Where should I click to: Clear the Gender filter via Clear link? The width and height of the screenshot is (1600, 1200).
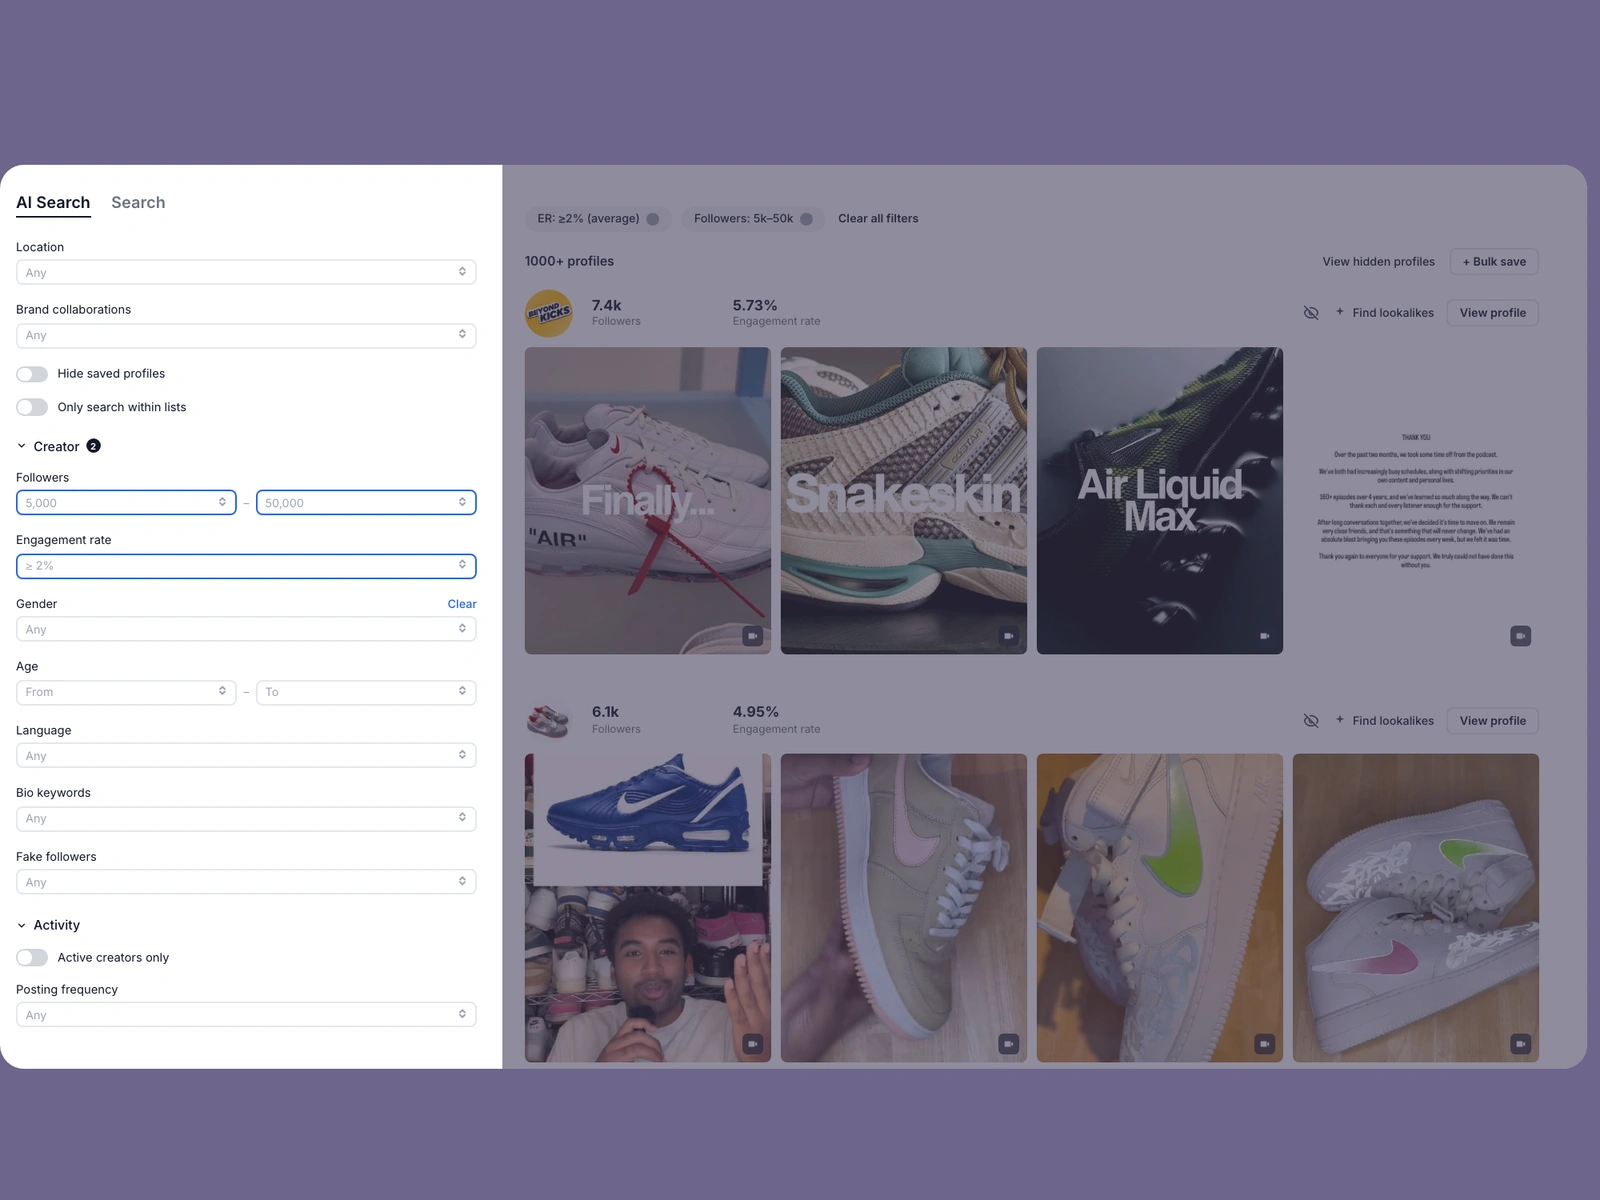(x=462, y=604)
